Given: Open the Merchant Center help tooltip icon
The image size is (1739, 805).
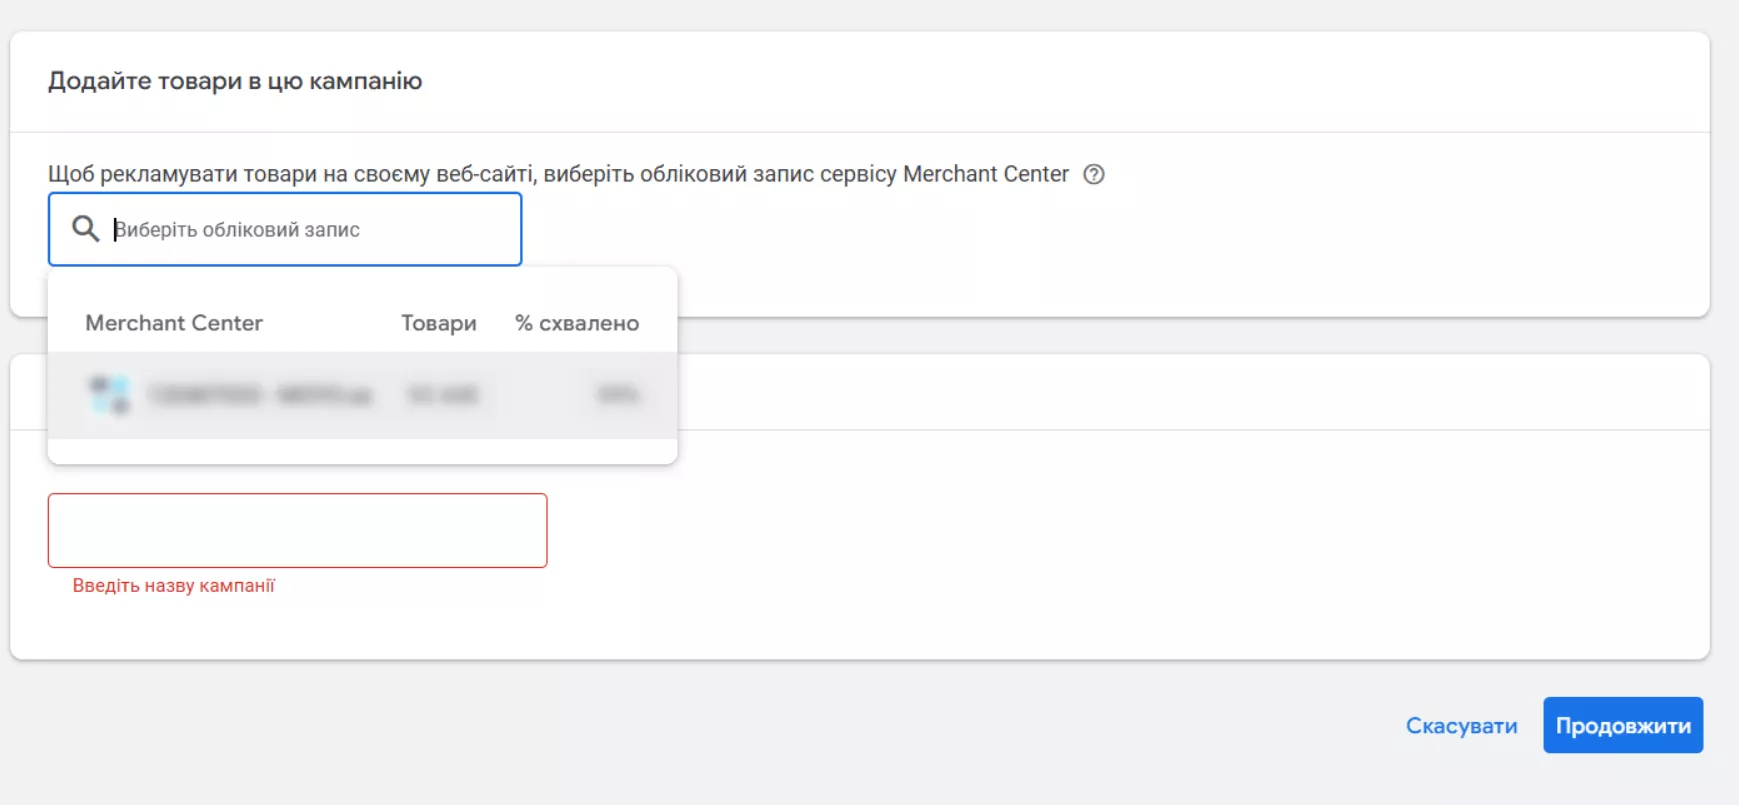Looking at the screenshot, I should (x=1094, y=174).
